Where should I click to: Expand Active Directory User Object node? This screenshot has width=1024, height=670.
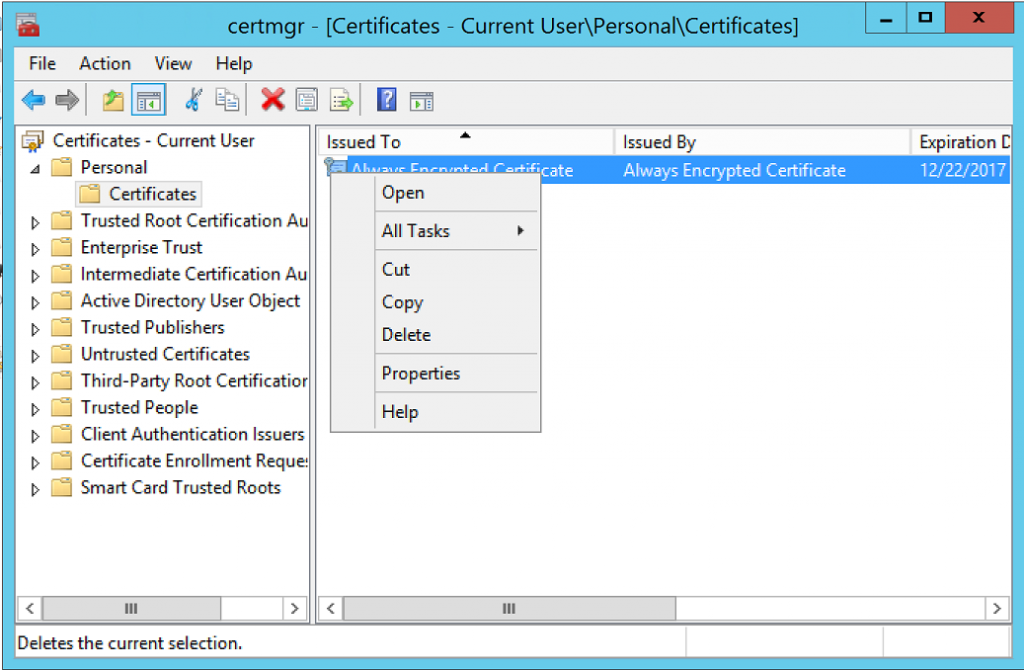pyautogui.click(x=35, y=303)
